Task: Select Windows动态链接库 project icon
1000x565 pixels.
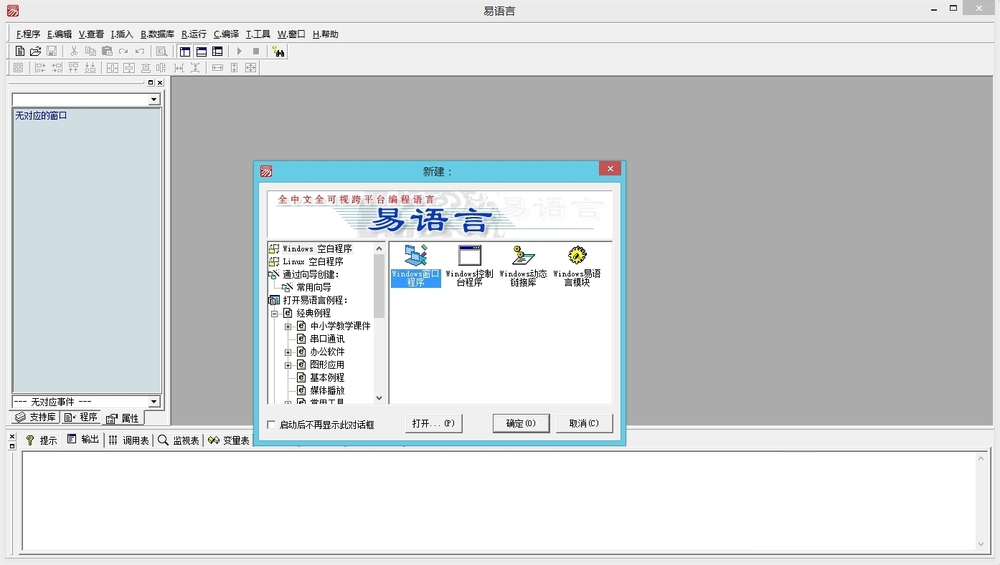Action: [x=523, y=266]
